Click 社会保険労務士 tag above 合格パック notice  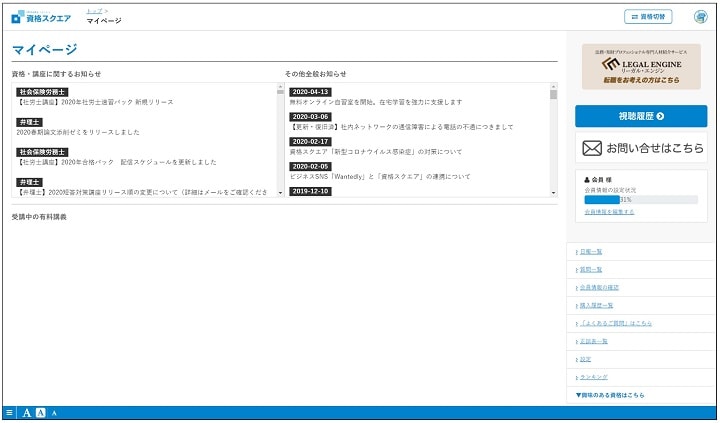[x=42, y=152]
